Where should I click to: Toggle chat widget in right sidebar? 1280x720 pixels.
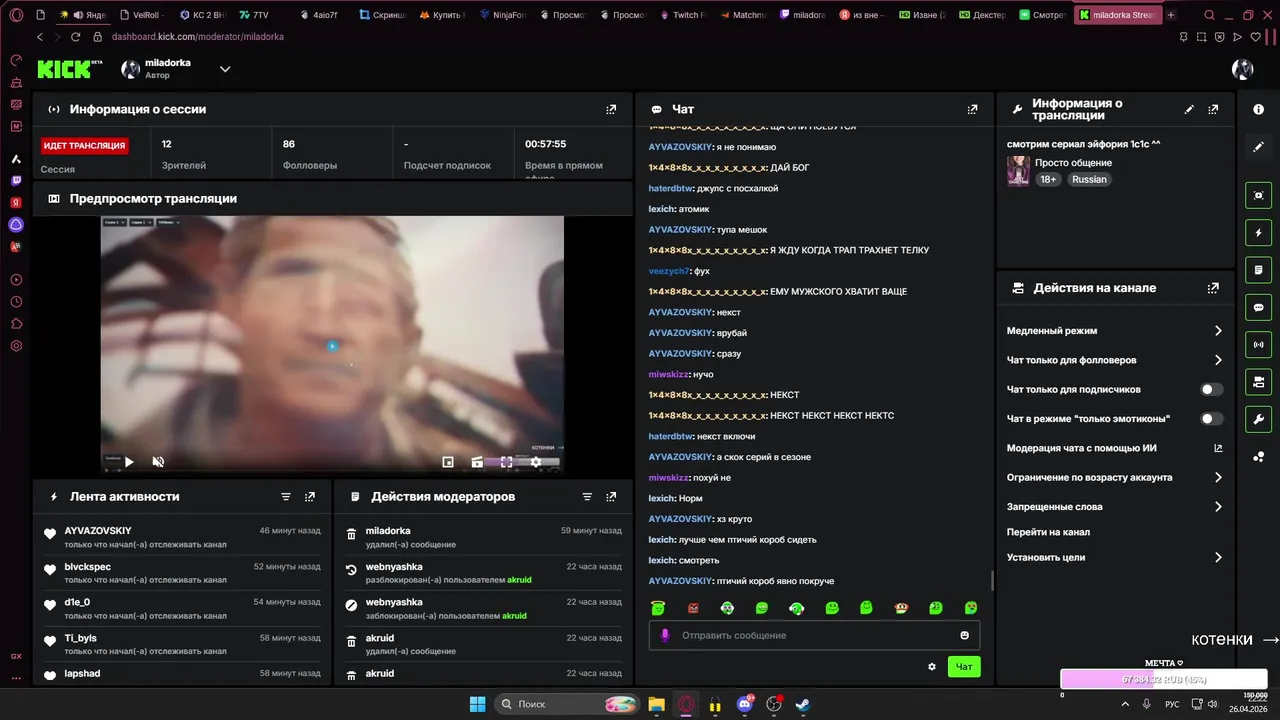pos(1259,307)
